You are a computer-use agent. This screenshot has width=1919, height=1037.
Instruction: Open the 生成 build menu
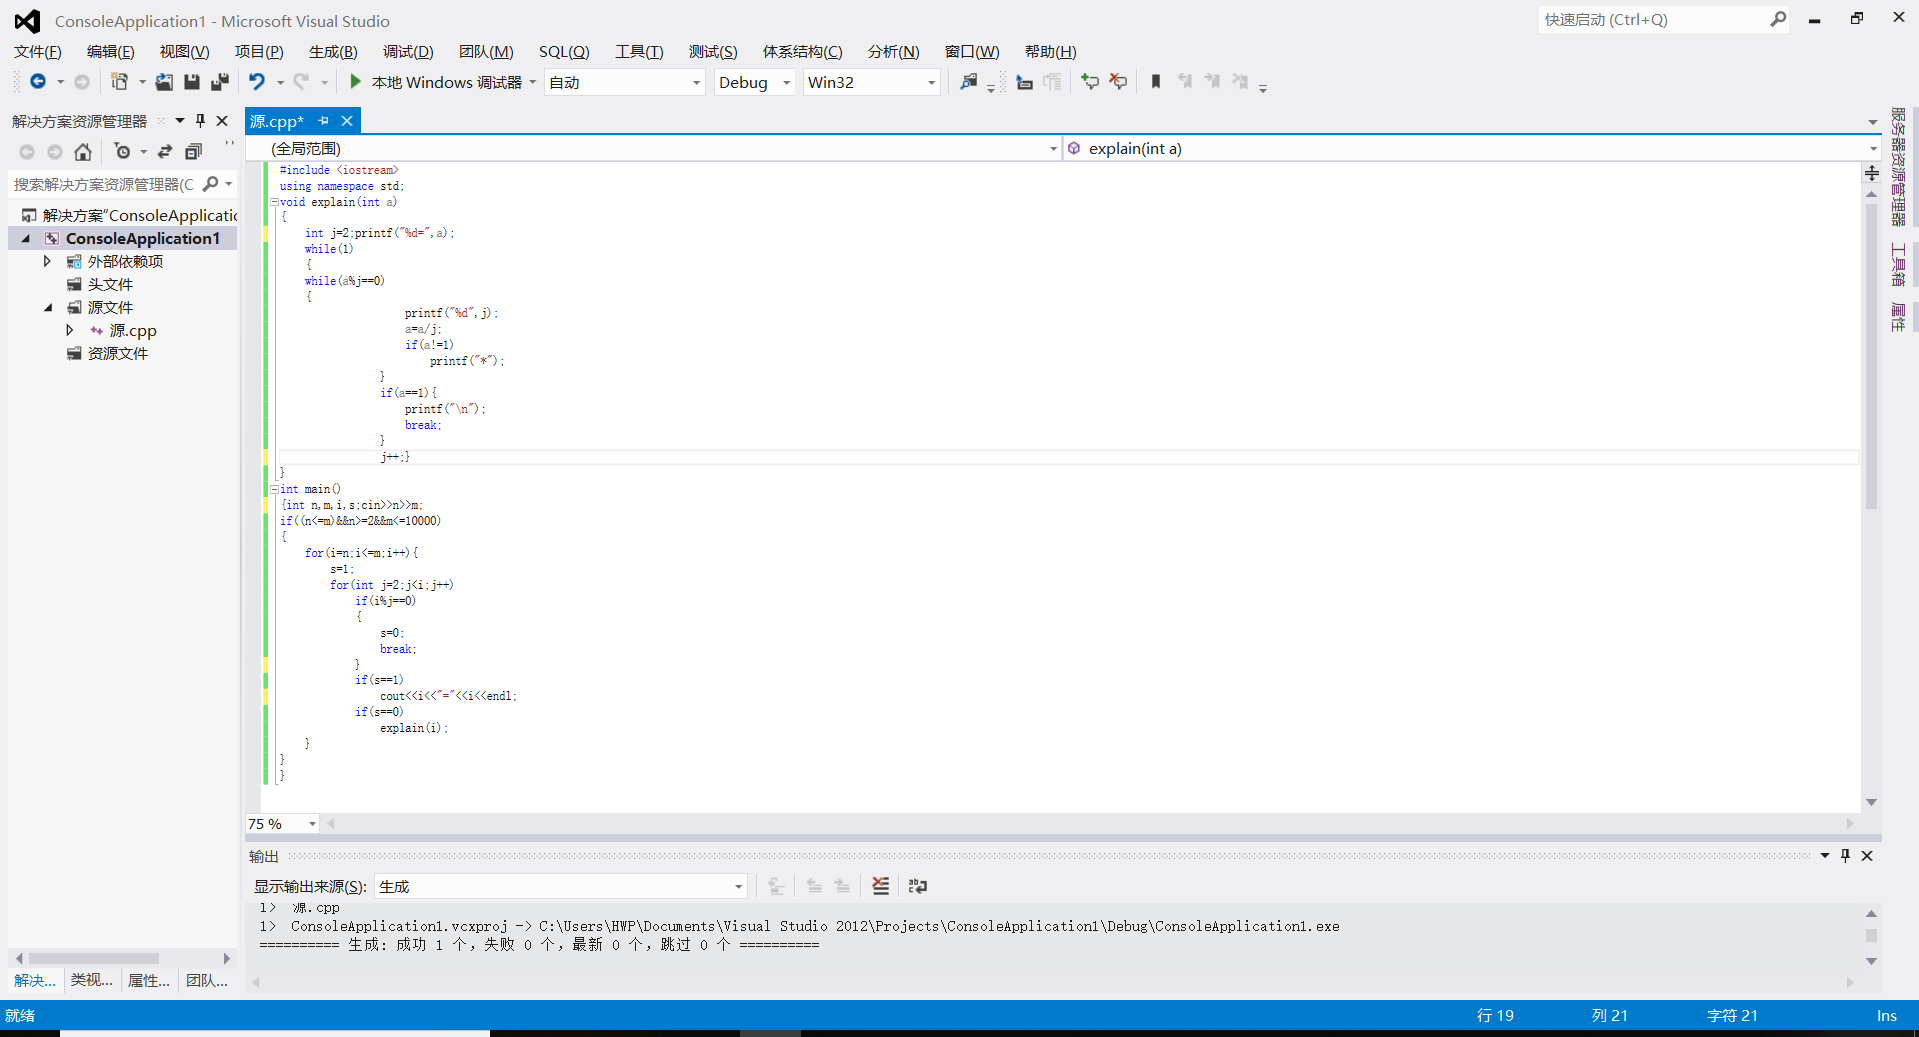pos(333,52)
